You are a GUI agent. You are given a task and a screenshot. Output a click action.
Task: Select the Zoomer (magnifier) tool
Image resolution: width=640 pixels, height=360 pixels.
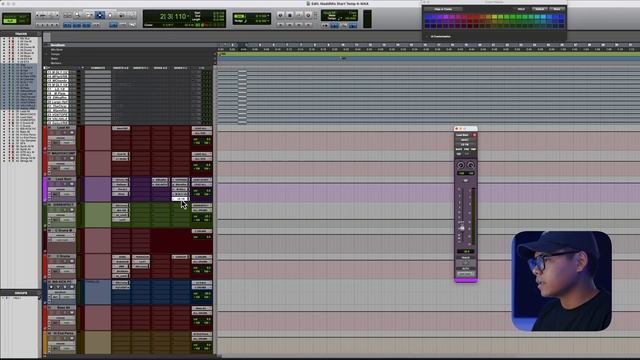[77, 15]
